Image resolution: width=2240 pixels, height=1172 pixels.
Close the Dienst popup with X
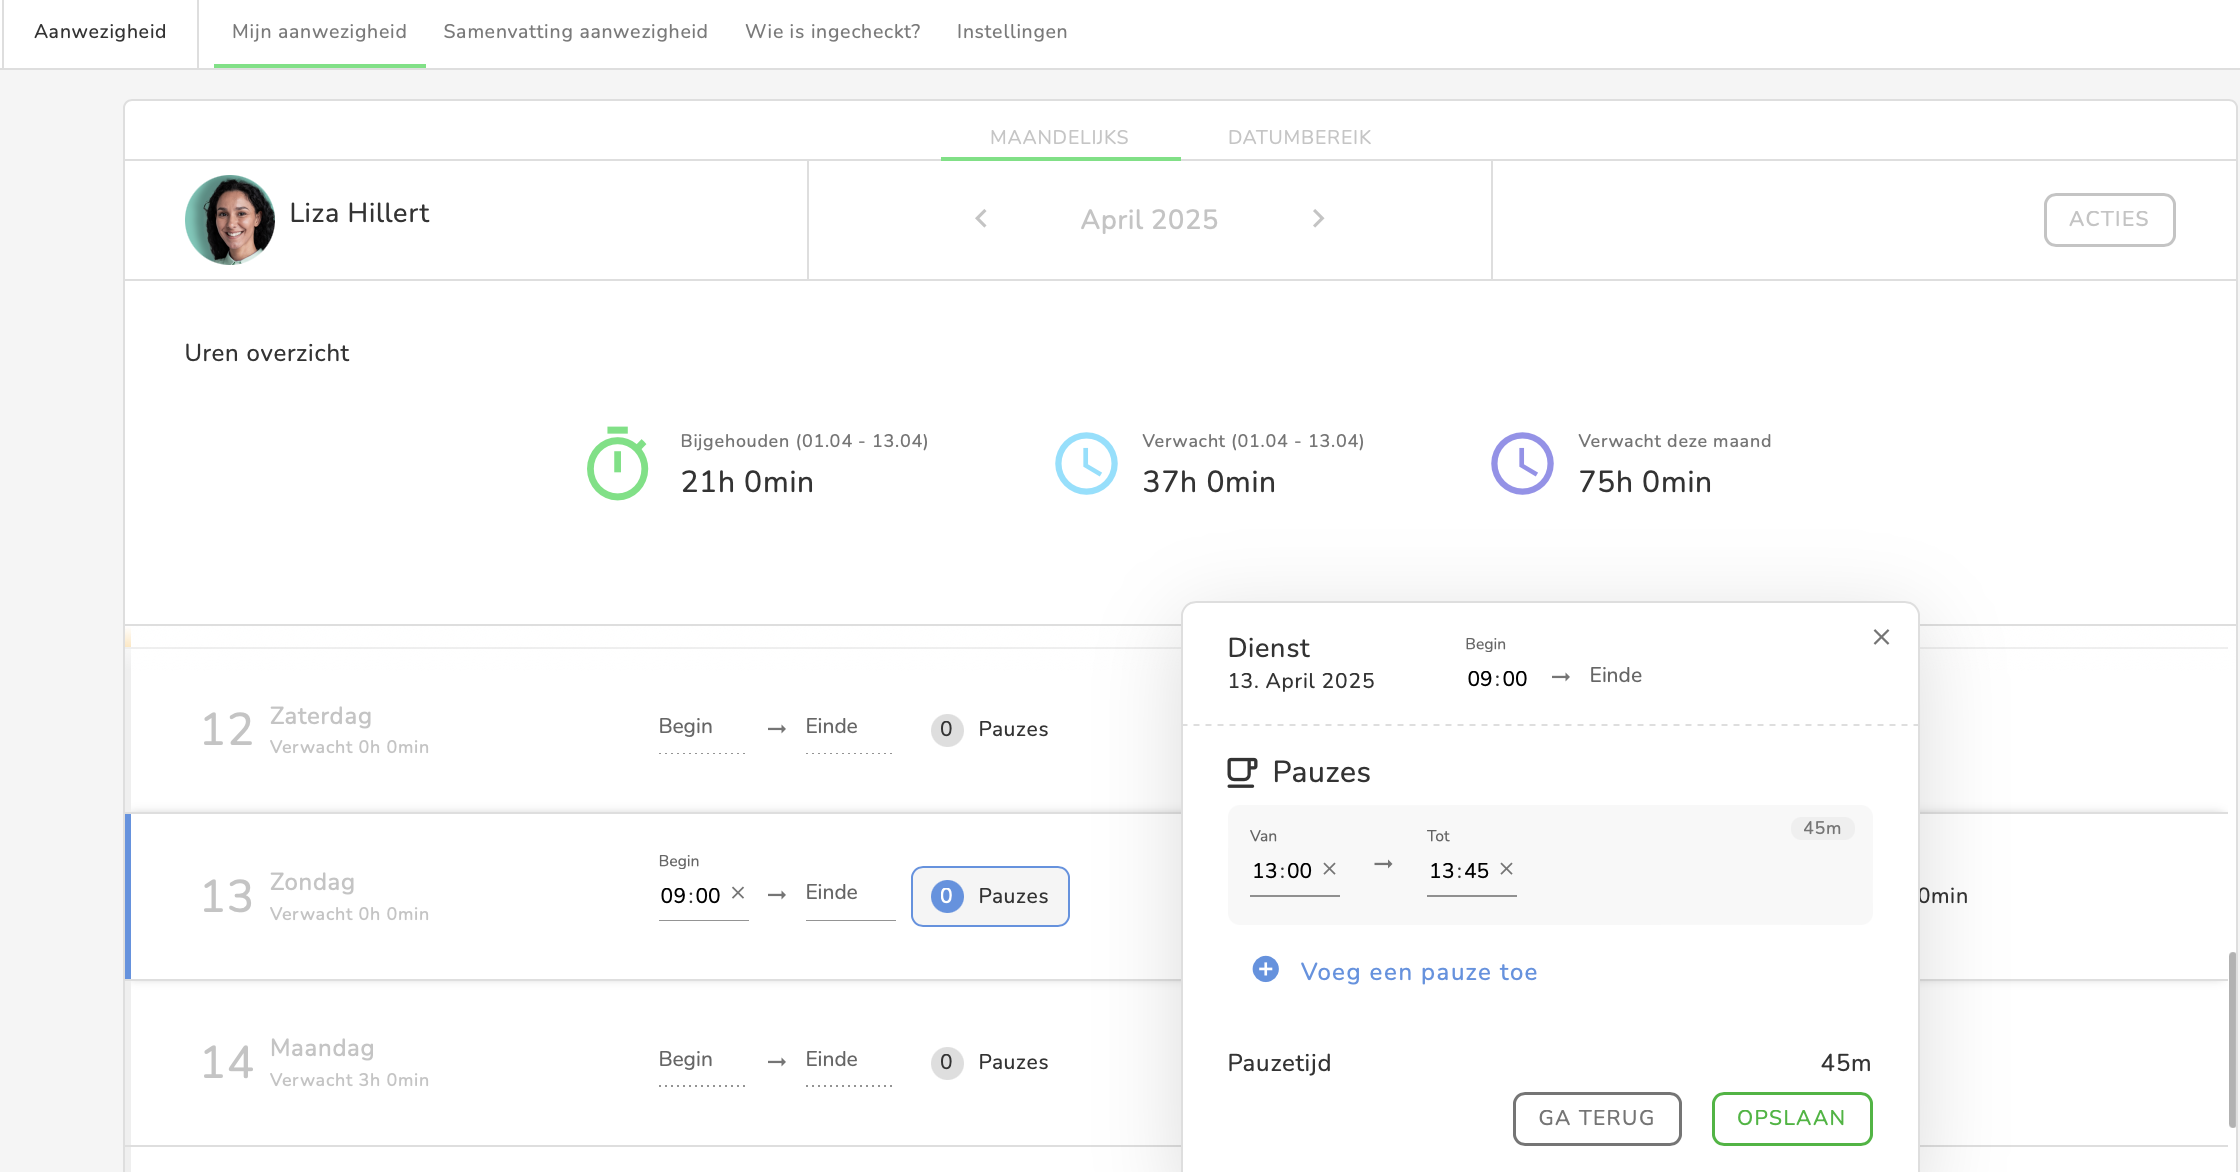pos(1881,637)
